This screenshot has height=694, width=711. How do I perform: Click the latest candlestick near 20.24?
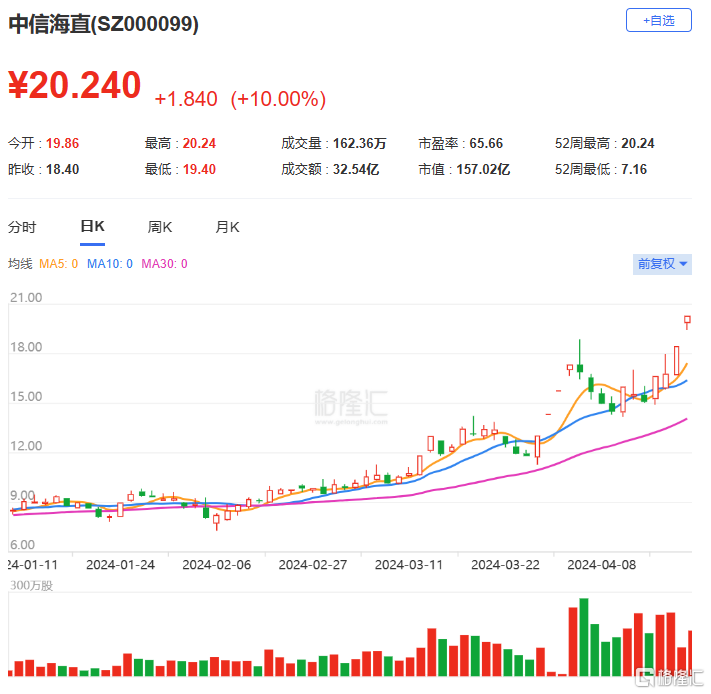coord(687,321)
